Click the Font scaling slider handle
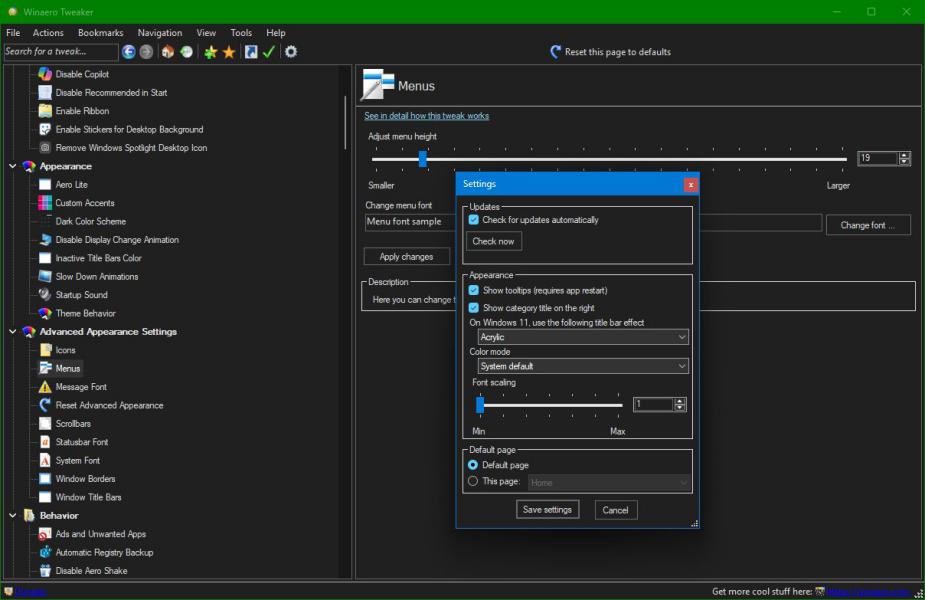Screen dimensions: 925x600 click(480, 405)
